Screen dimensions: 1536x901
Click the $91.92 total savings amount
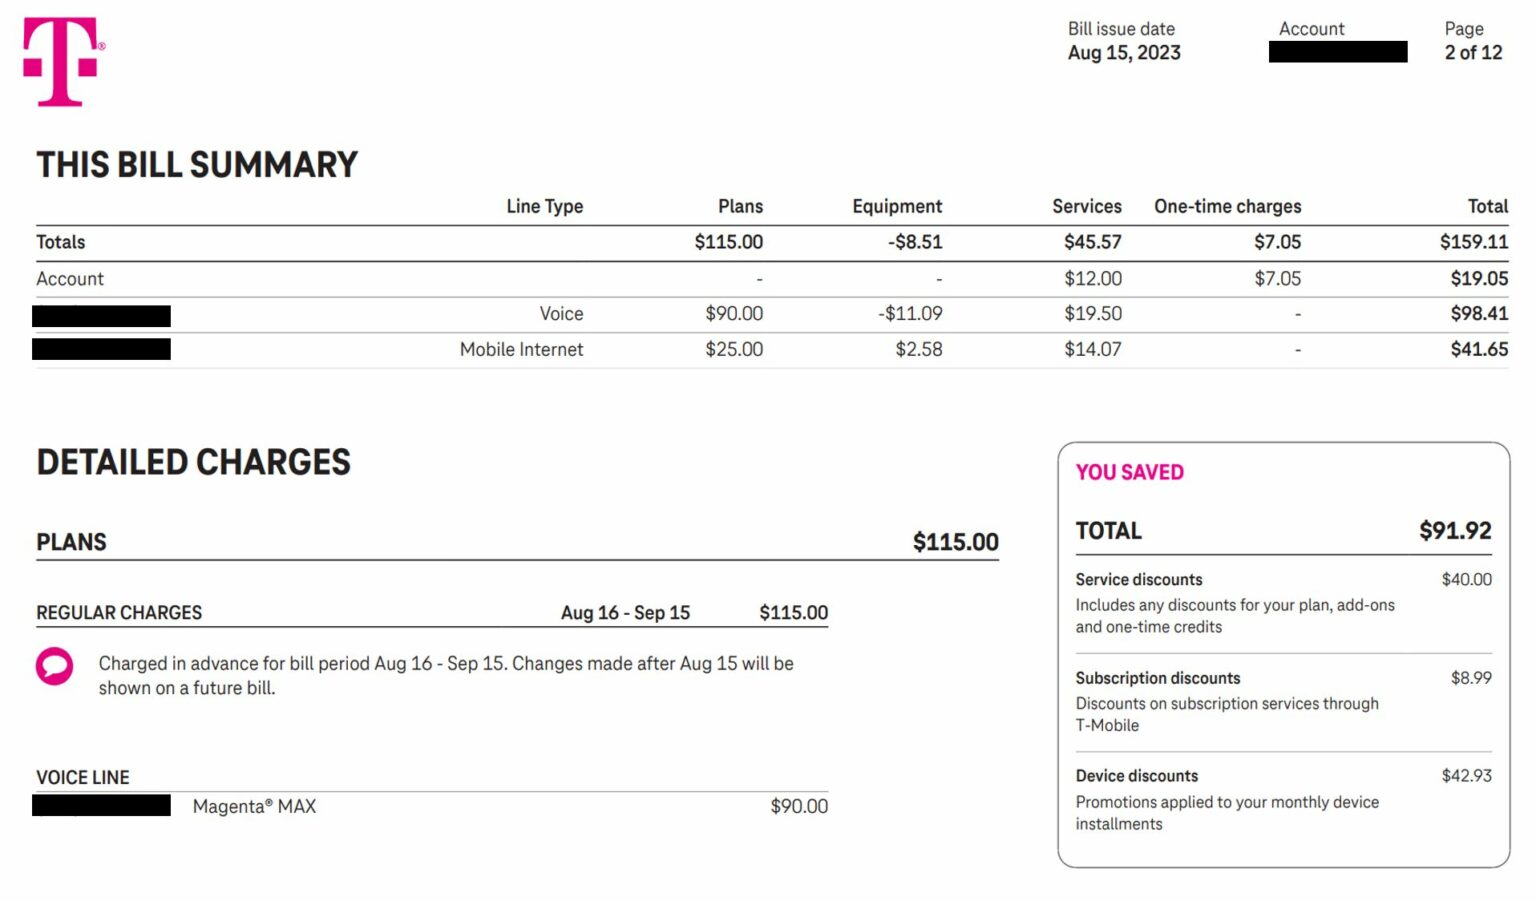pyautogui.click(x=1455, y=531)
